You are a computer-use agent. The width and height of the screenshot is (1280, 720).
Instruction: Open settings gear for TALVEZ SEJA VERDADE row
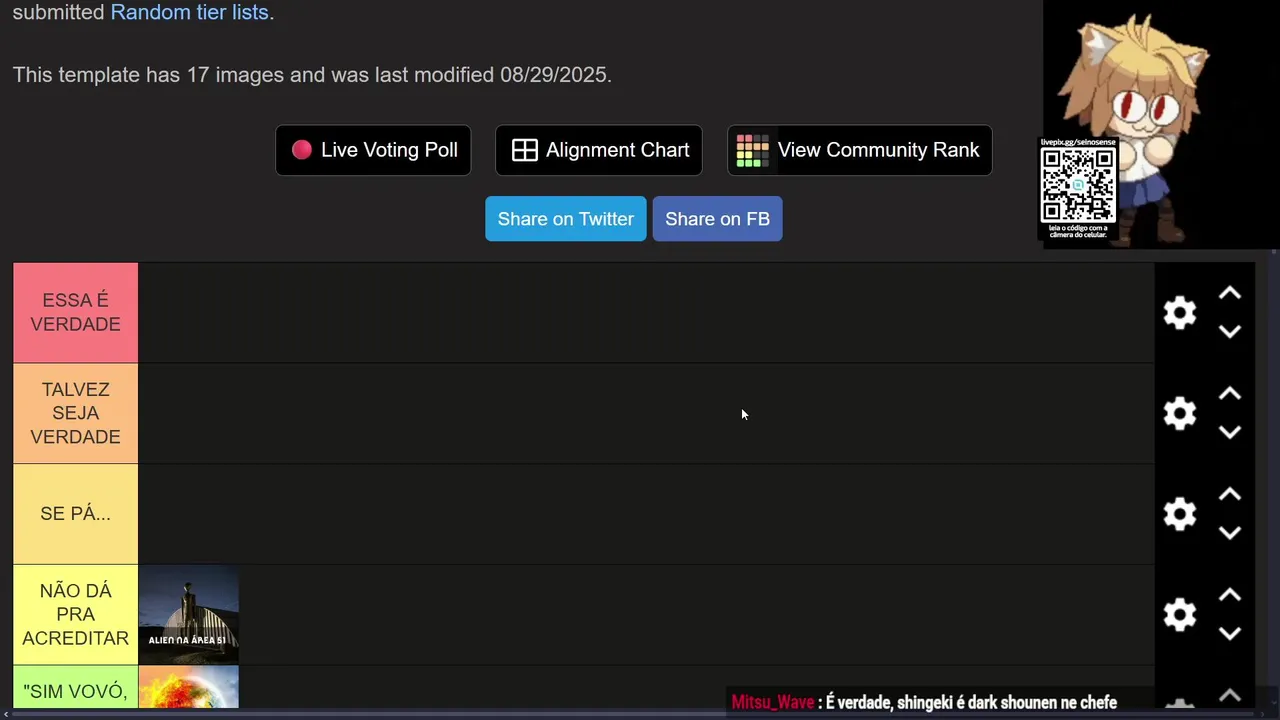[x=1180, y=413]
